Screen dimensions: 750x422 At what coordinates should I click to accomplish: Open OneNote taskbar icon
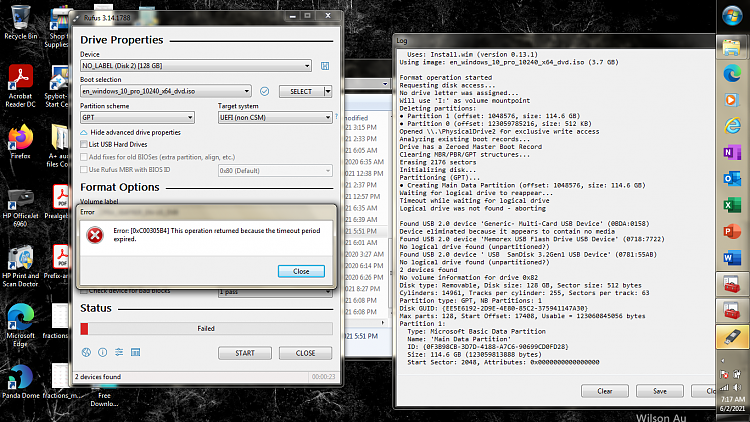(x=732, y=153)
